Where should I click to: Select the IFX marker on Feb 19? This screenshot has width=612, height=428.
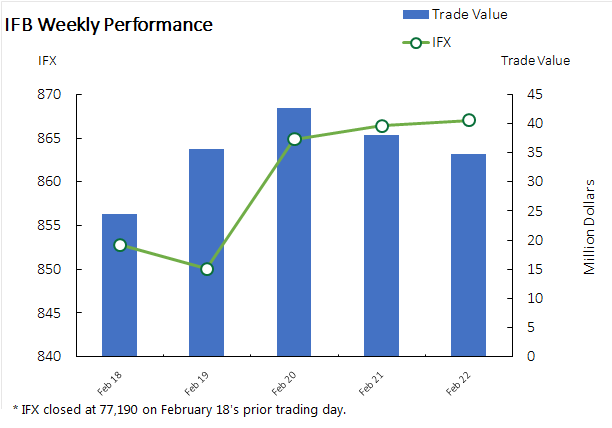pos(207,269)
